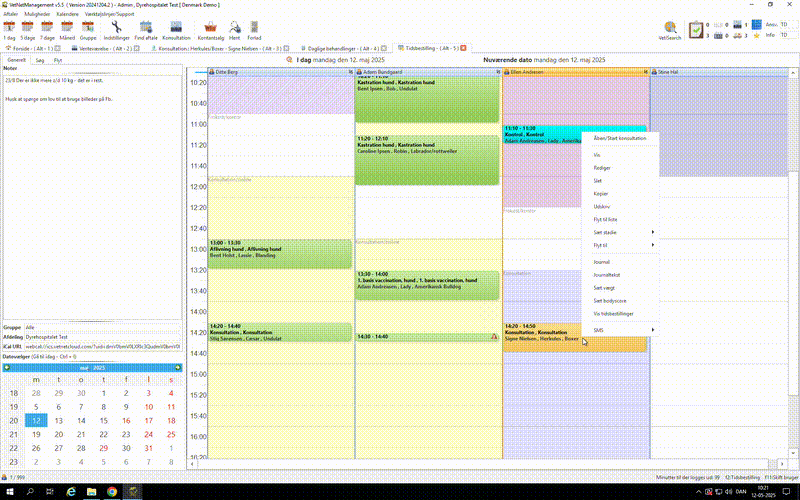Open the 13:00 Aflivning hund appointment
This screenshot has width=800, height=500.
pyautogui.click(x=280, y=254)
